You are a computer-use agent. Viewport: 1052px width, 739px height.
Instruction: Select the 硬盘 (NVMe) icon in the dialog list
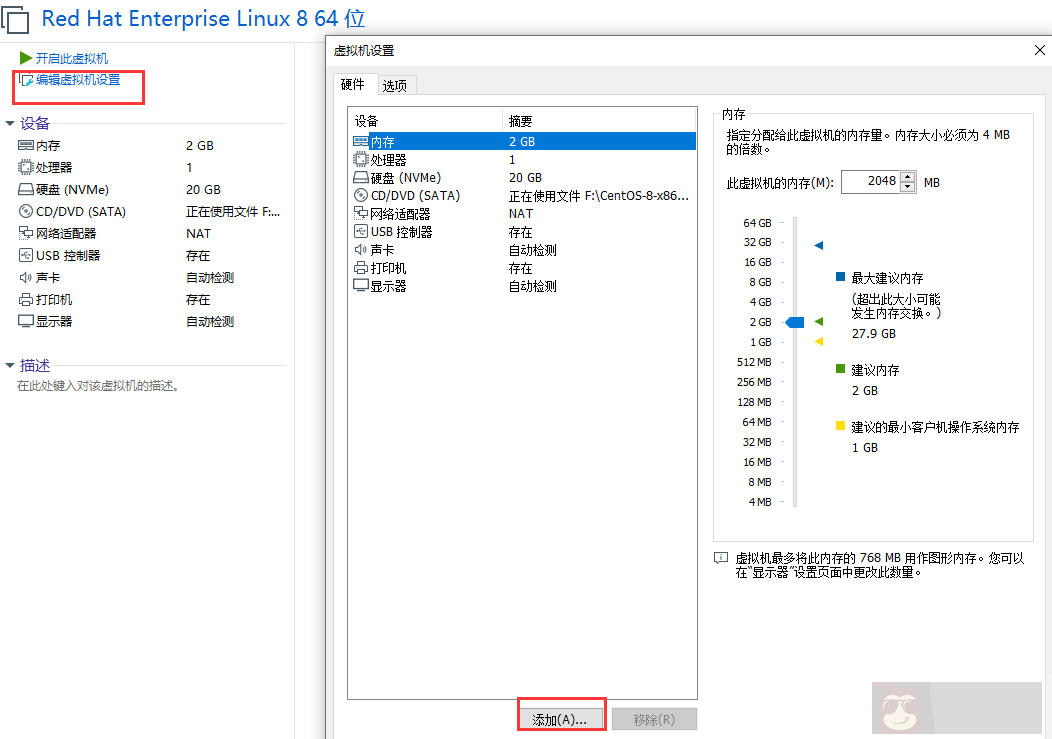point(361,178)
